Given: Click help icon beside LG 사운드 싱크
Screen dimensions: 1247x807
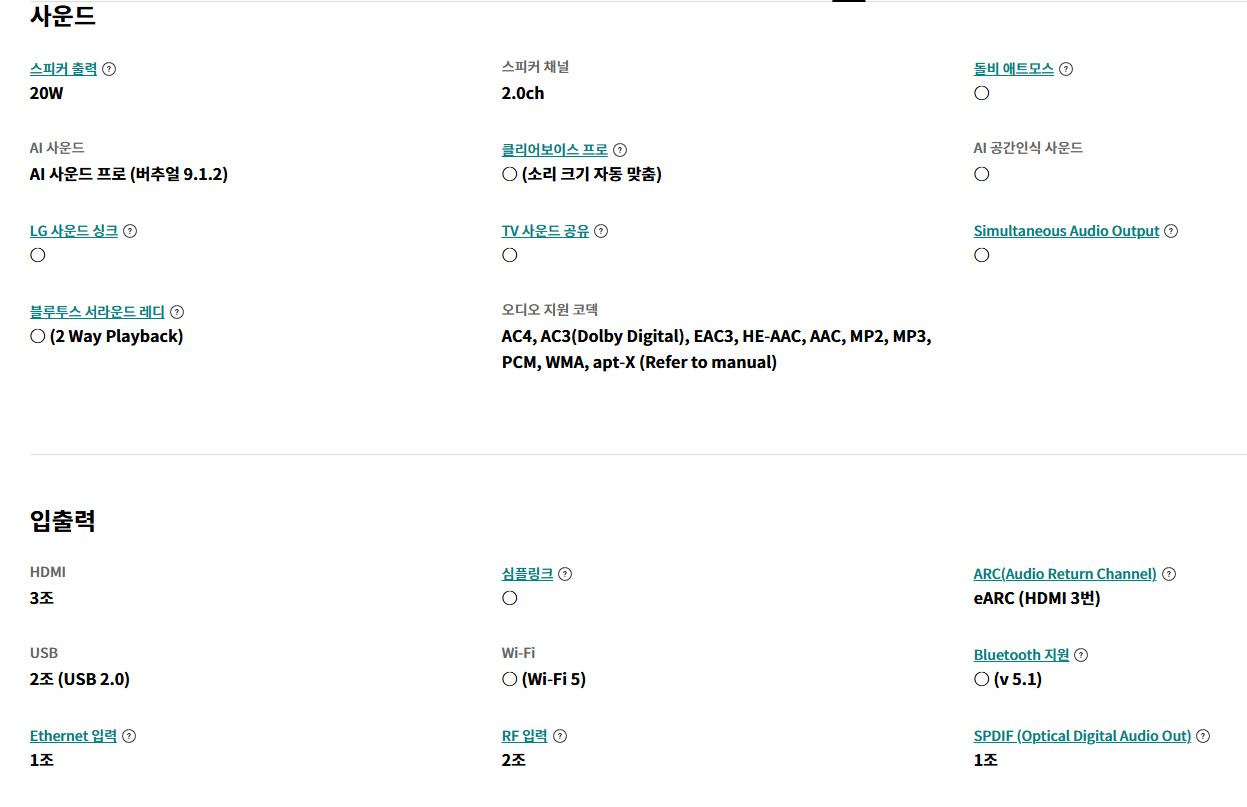Looking at the screenshot, I should point(130,231).
